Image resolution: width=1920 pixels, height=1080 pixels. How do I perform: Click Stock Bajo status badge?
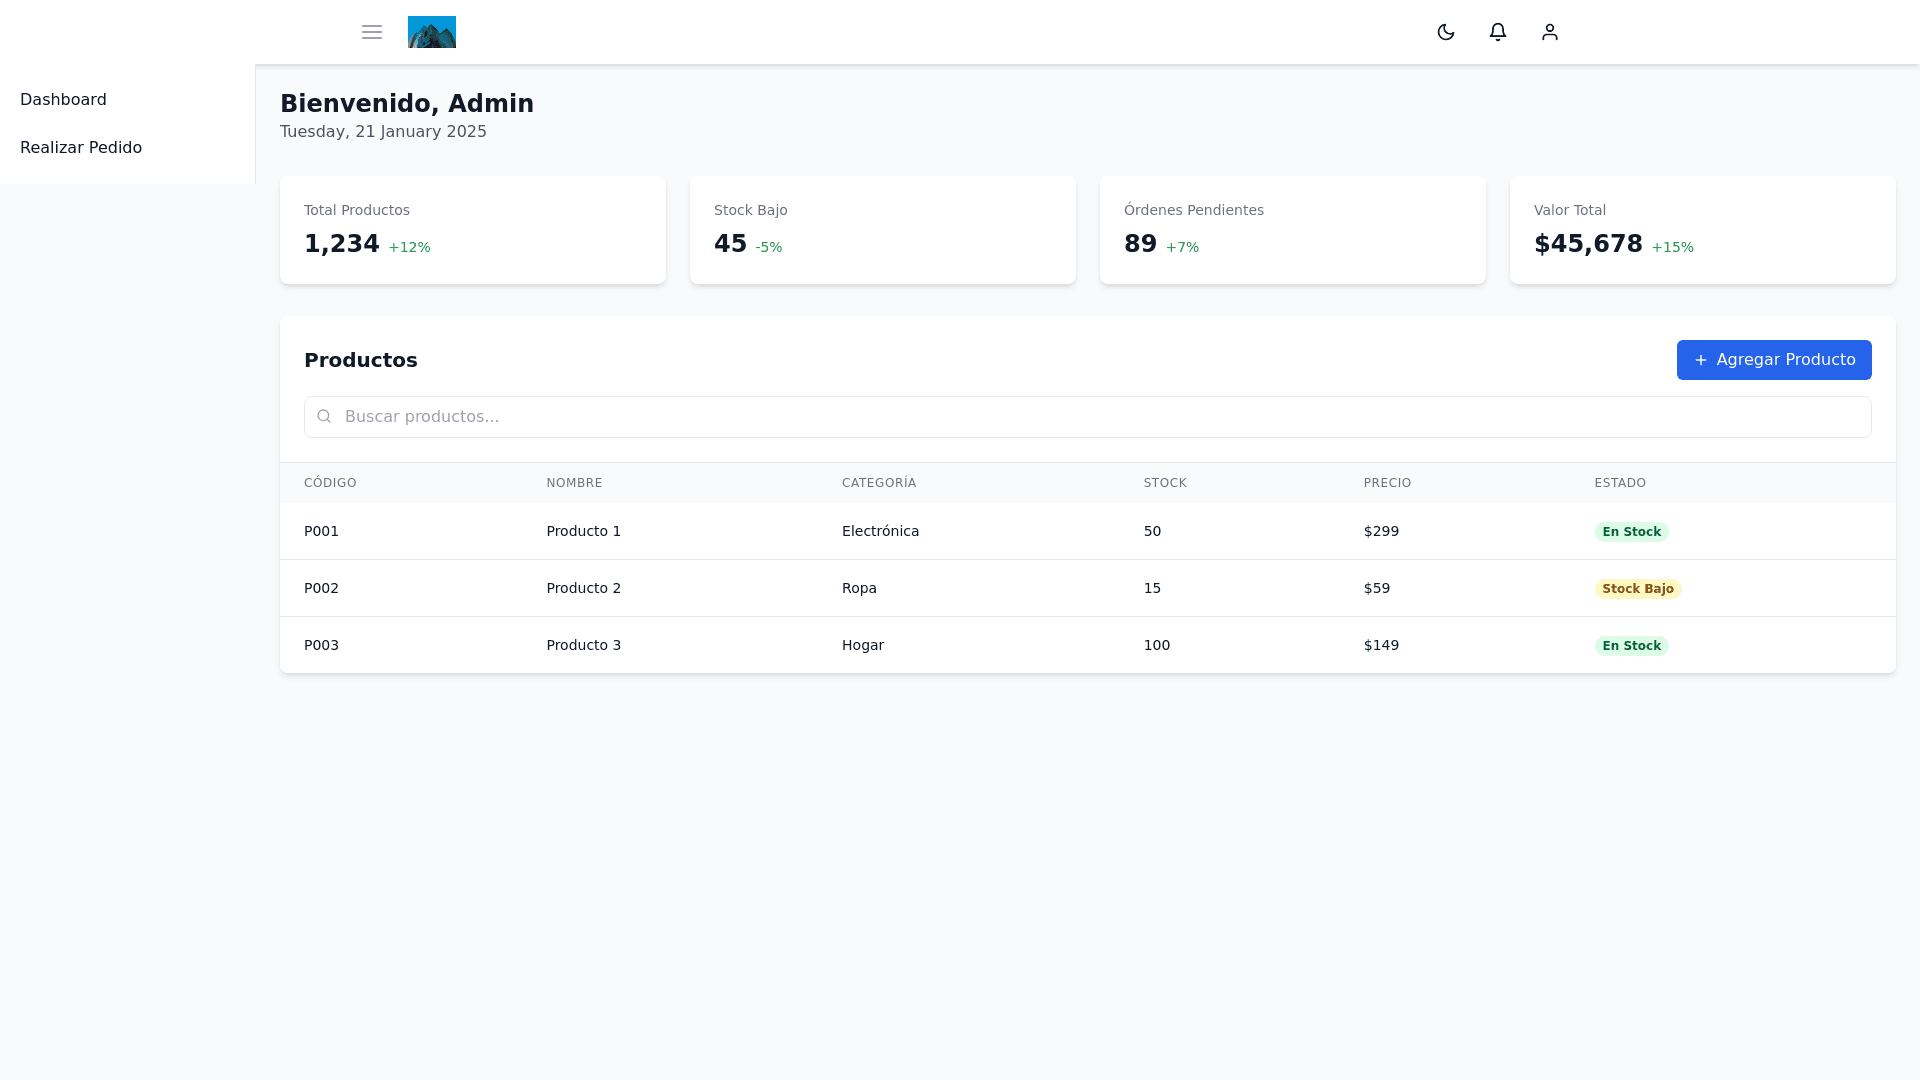point(1637,589)
